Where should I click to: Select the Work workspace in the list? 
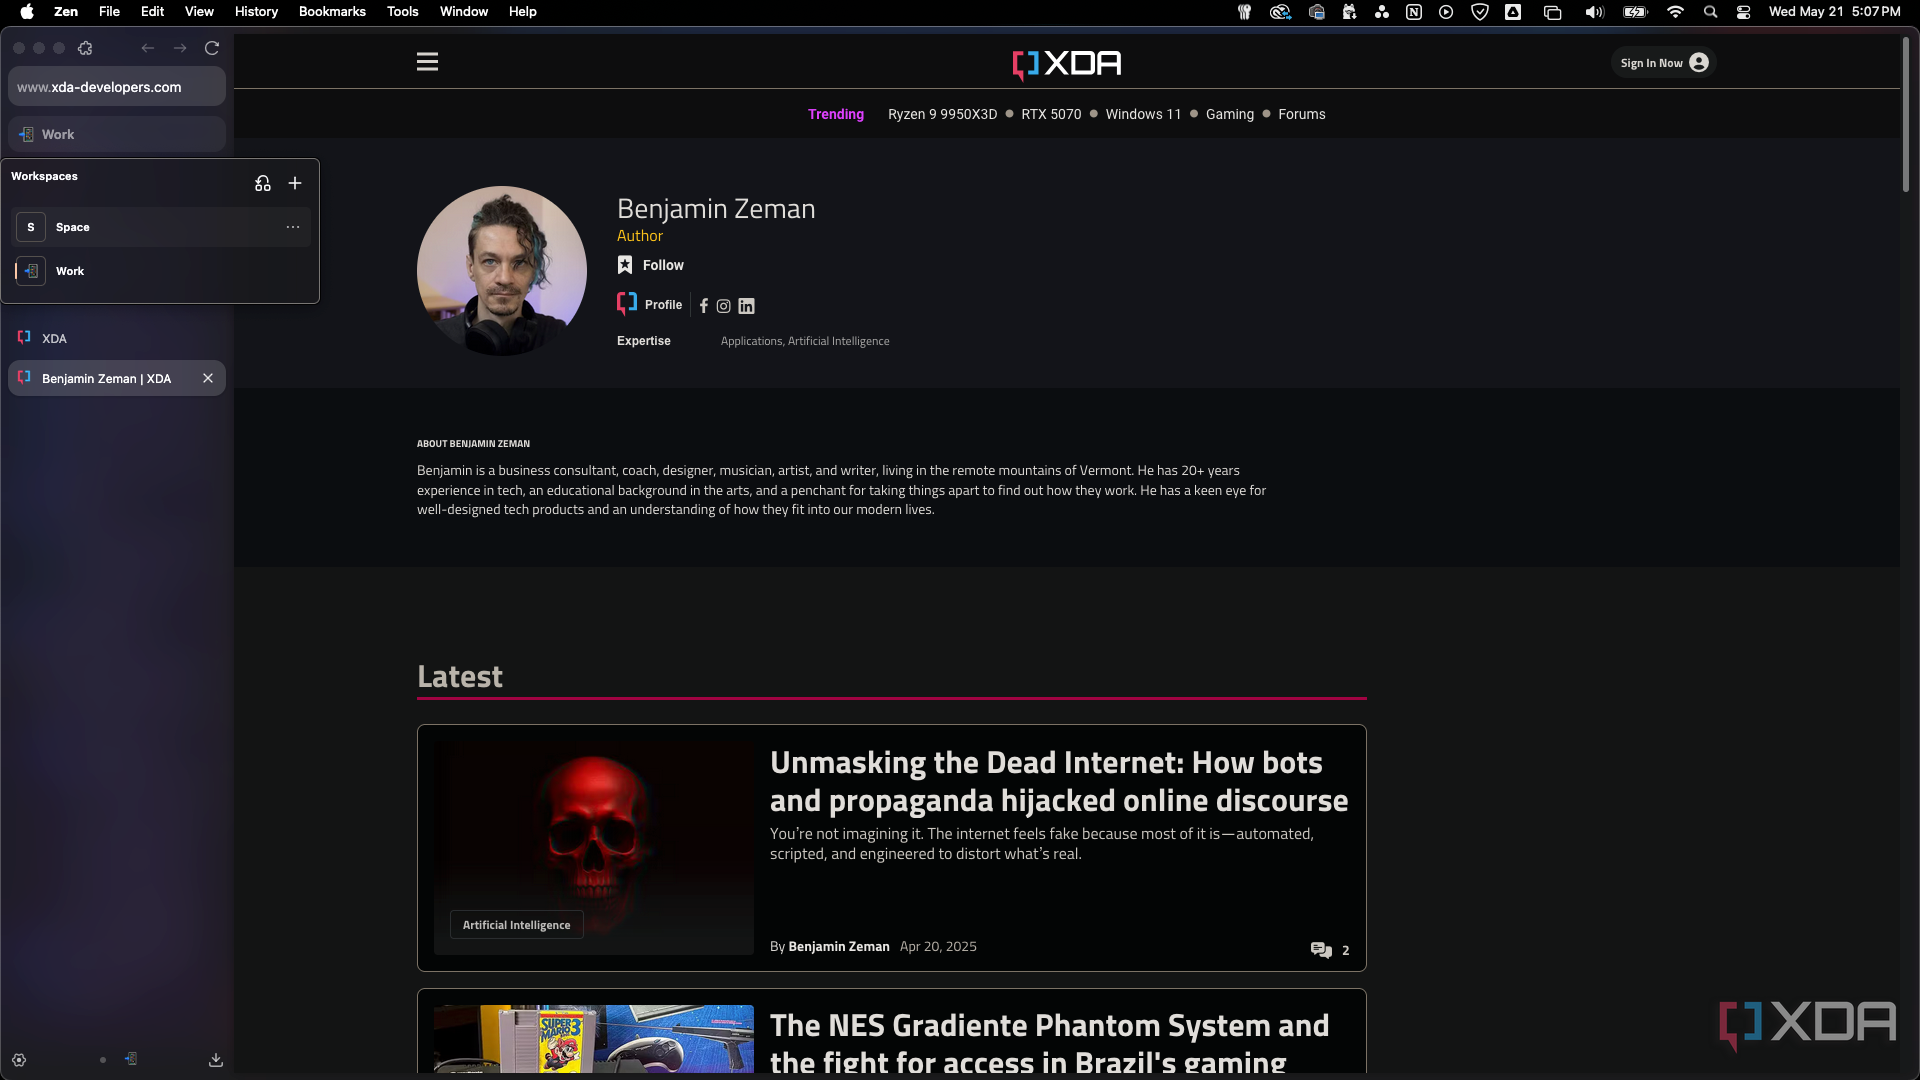[160, 271]
